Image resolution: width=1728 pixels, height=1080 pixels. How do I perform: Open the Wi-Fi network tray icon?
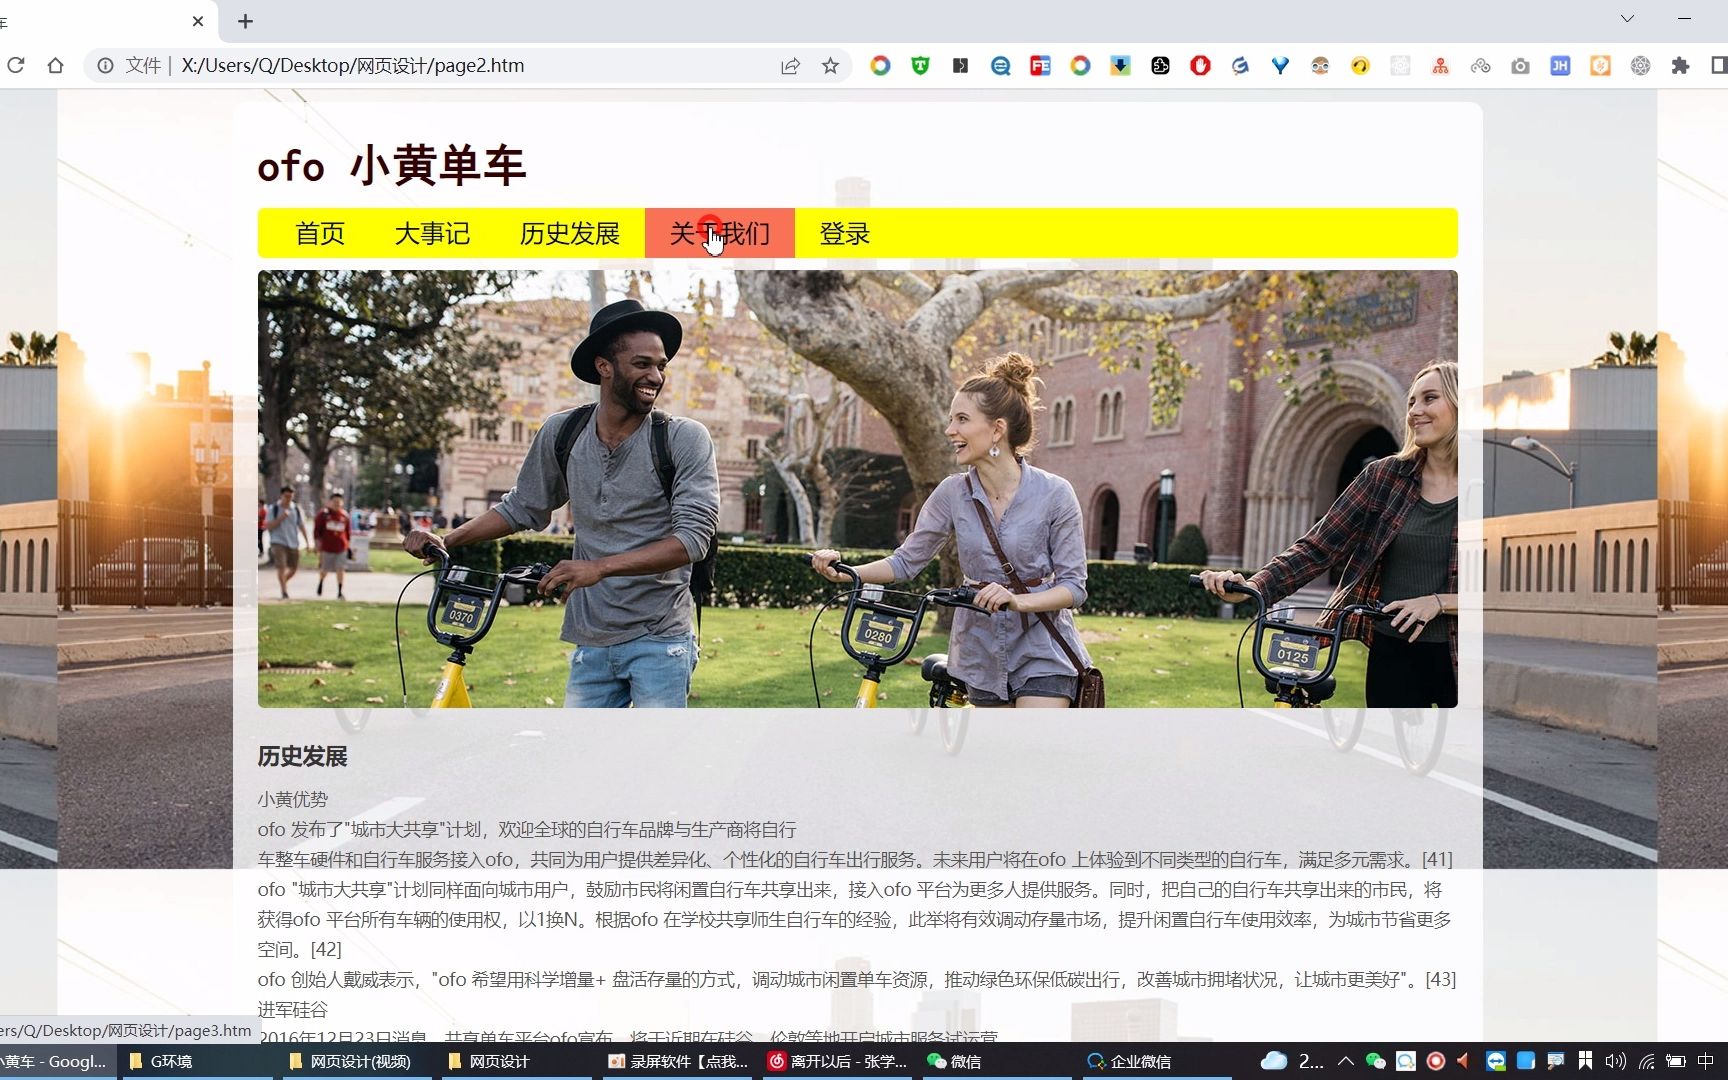click(x=1646, y=1061)
